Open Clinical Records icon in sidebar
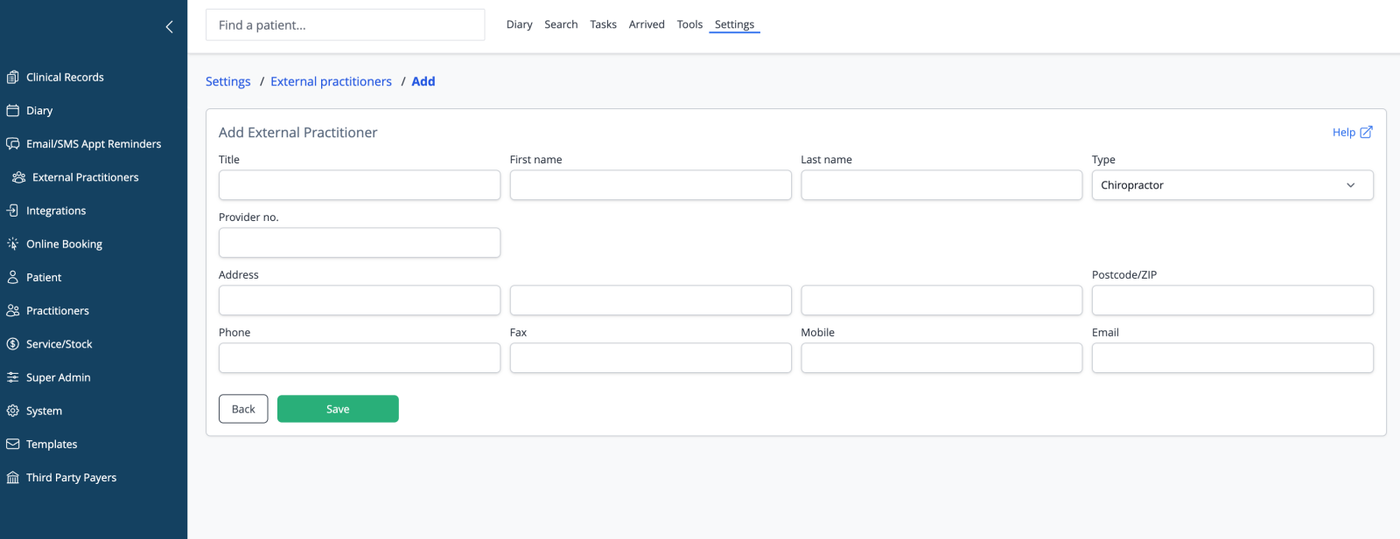Screen dimensions: 1400x539 point(13,77)
